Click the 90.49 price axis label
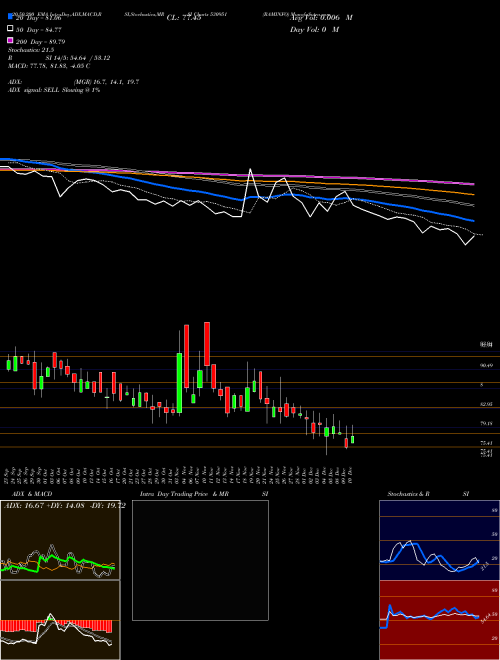 coord(486,366)
